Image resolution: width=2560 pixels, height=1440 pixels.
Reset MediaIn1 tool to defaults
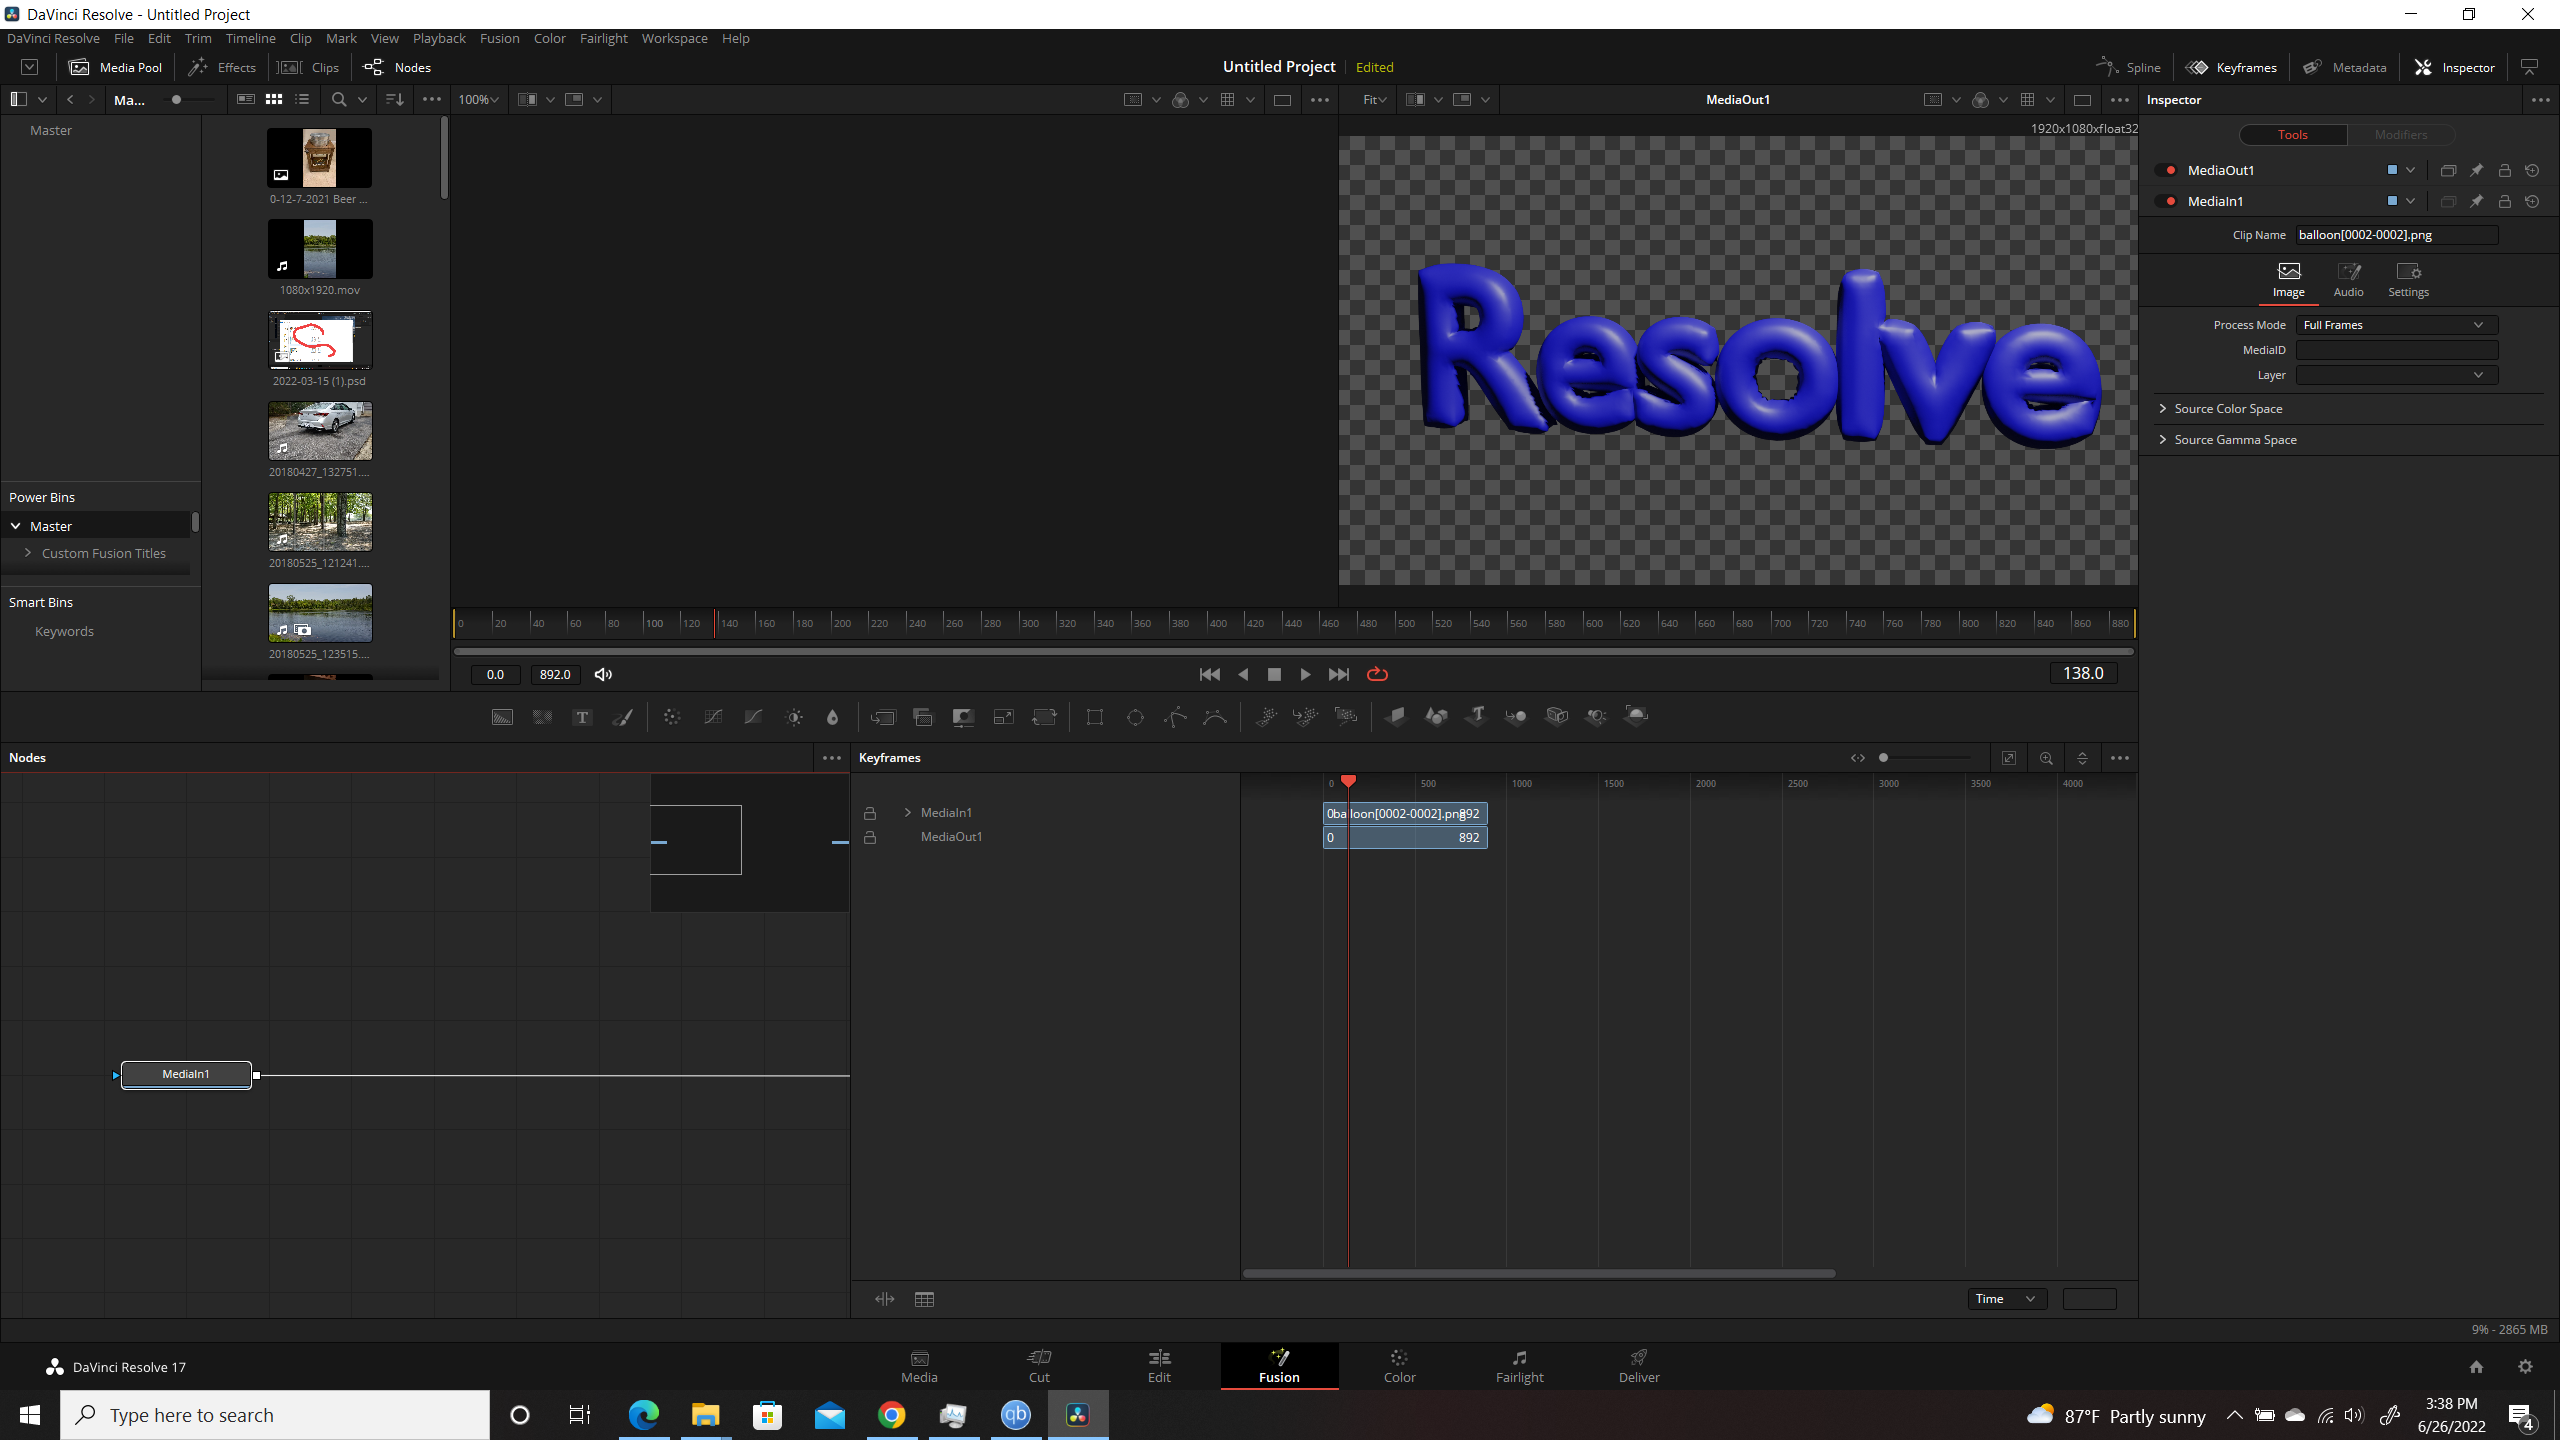[2532, 201]
